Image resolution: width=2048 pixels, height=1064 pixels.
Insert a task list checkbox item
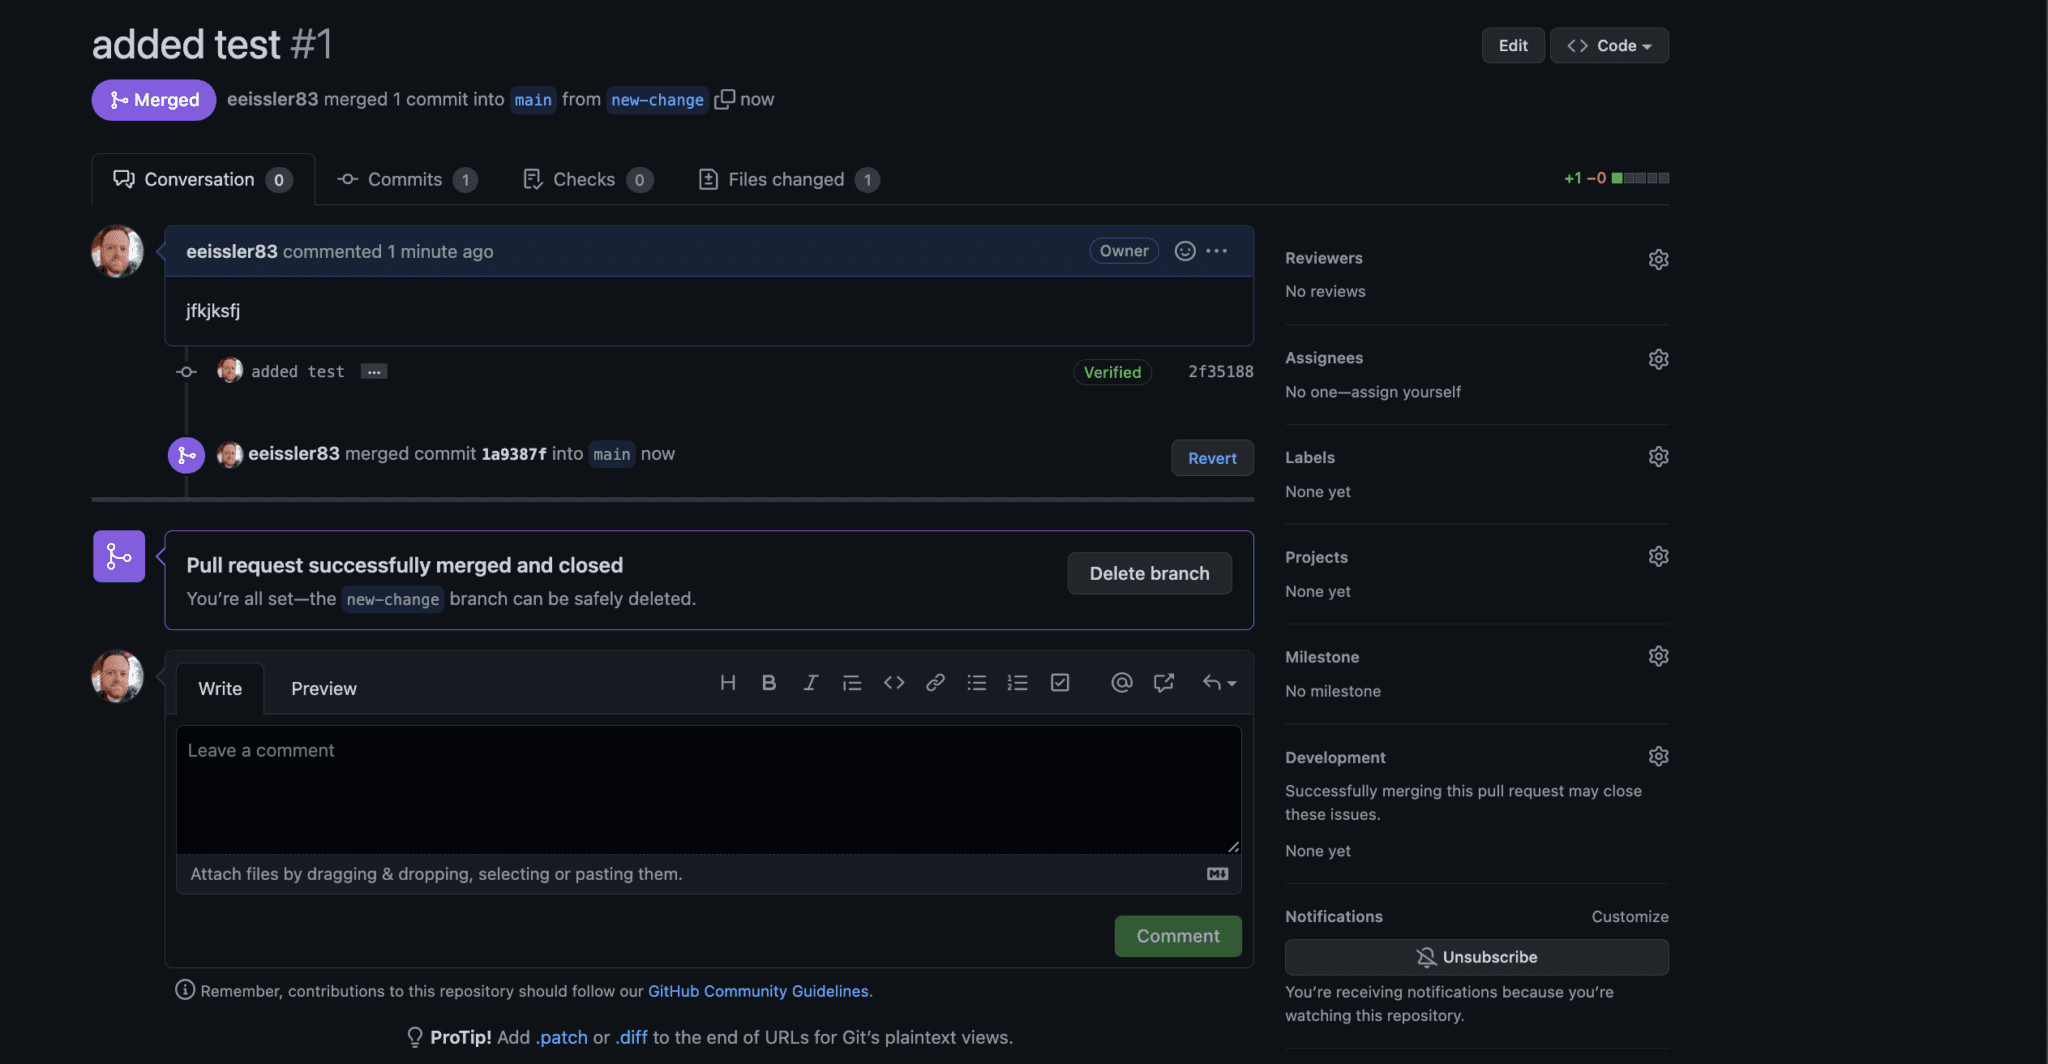coord(1060,682)
